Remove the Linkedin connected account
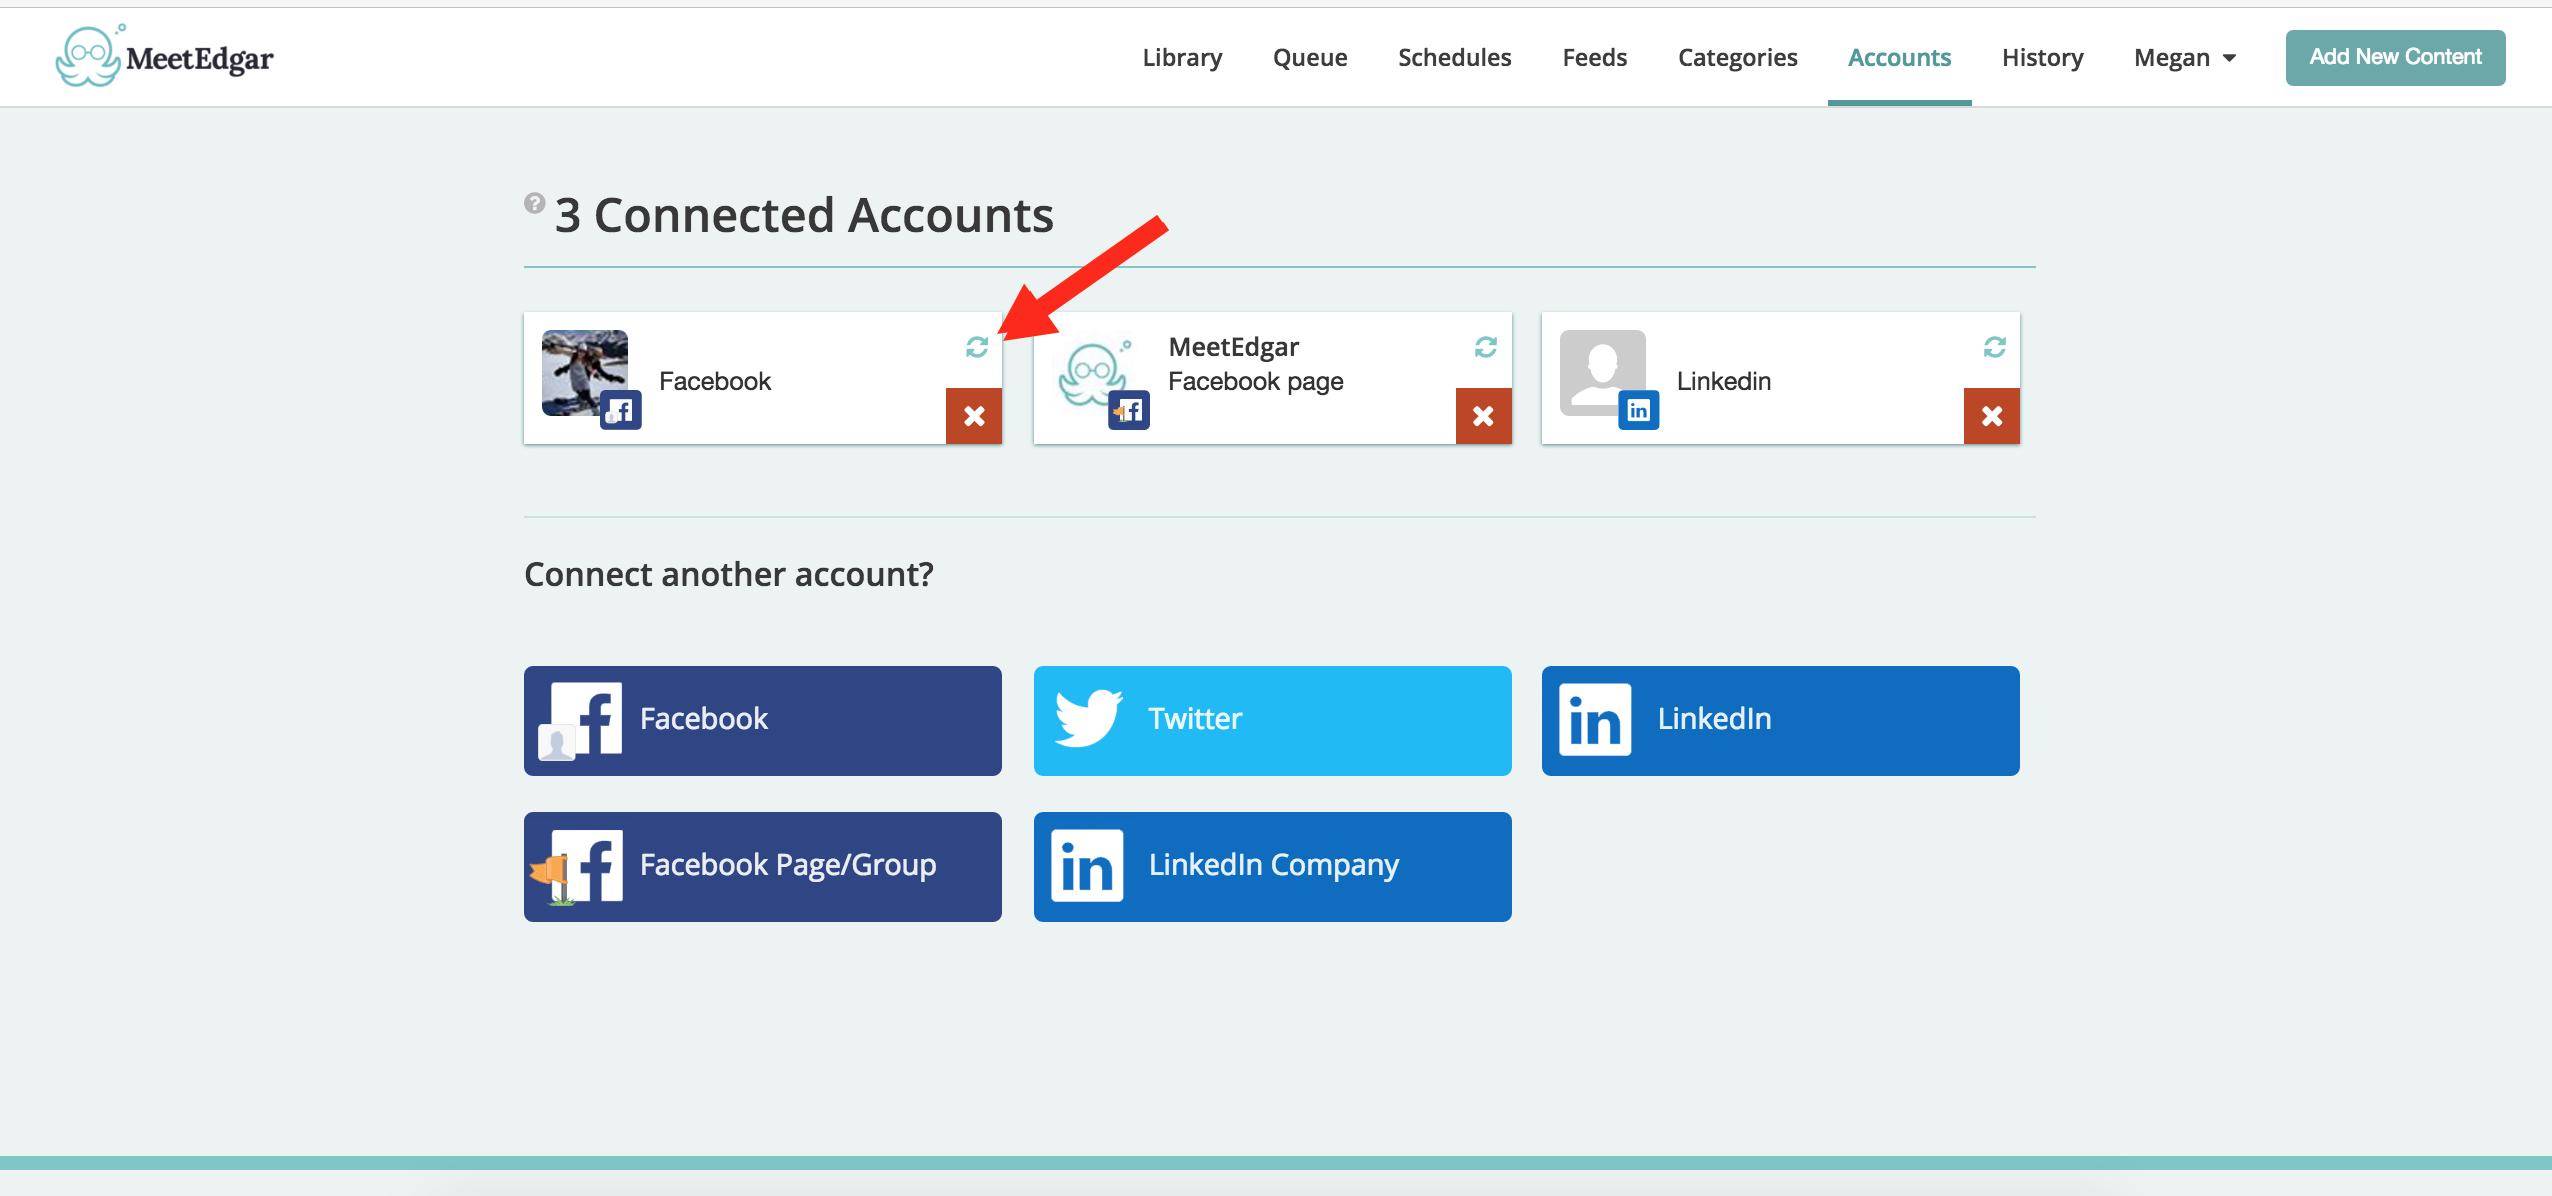The height and width of the screenshot is (1196, 2552). (x=1991, y=416)
